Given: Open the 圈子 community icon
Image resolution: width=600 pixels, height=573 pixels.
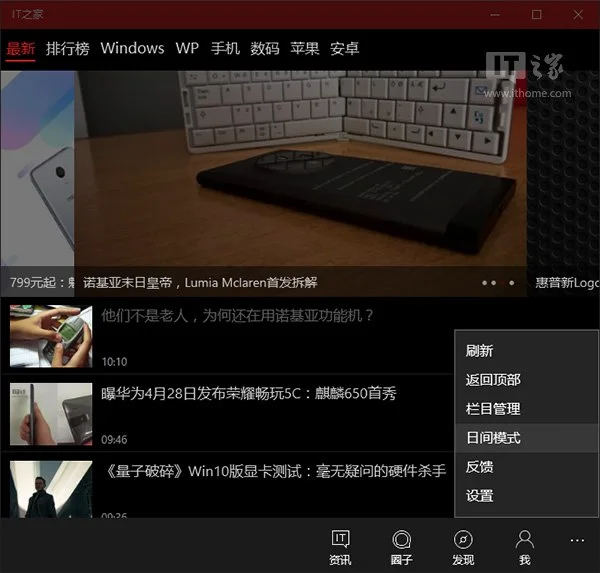Looking at the screenshot, I should point(401,547).
